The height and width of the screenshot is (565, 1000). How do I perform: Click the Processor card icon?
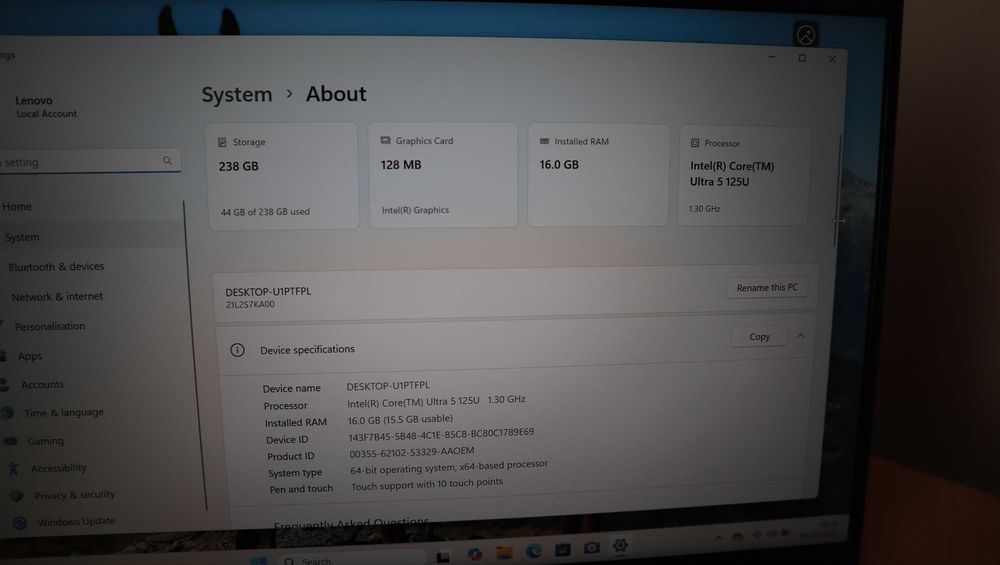click(695, 143)
